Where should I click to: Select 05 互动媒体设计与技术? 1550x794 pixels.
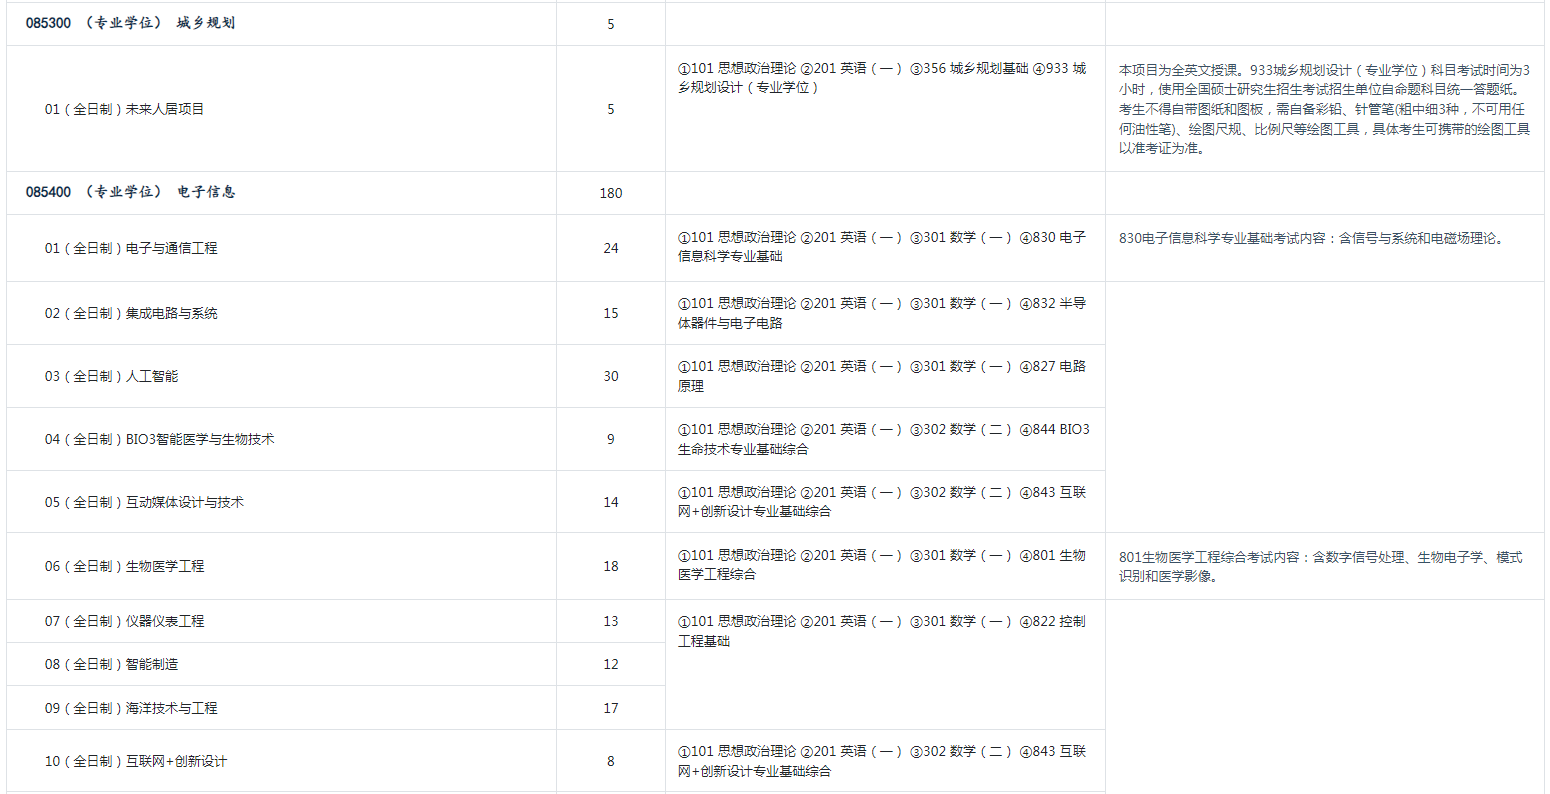pos(143,502)
